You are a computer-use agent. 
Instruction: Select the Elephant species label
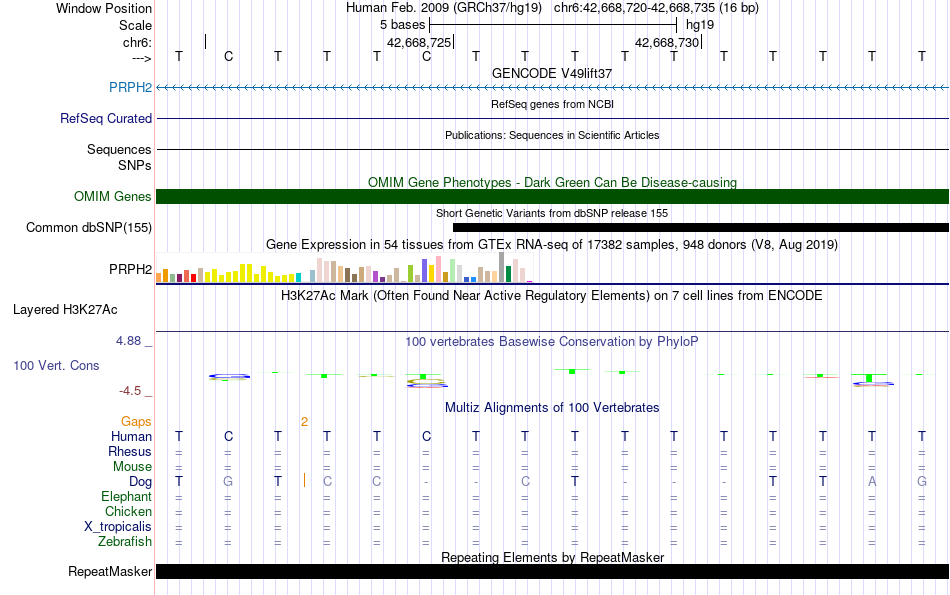tap(127, 497)
